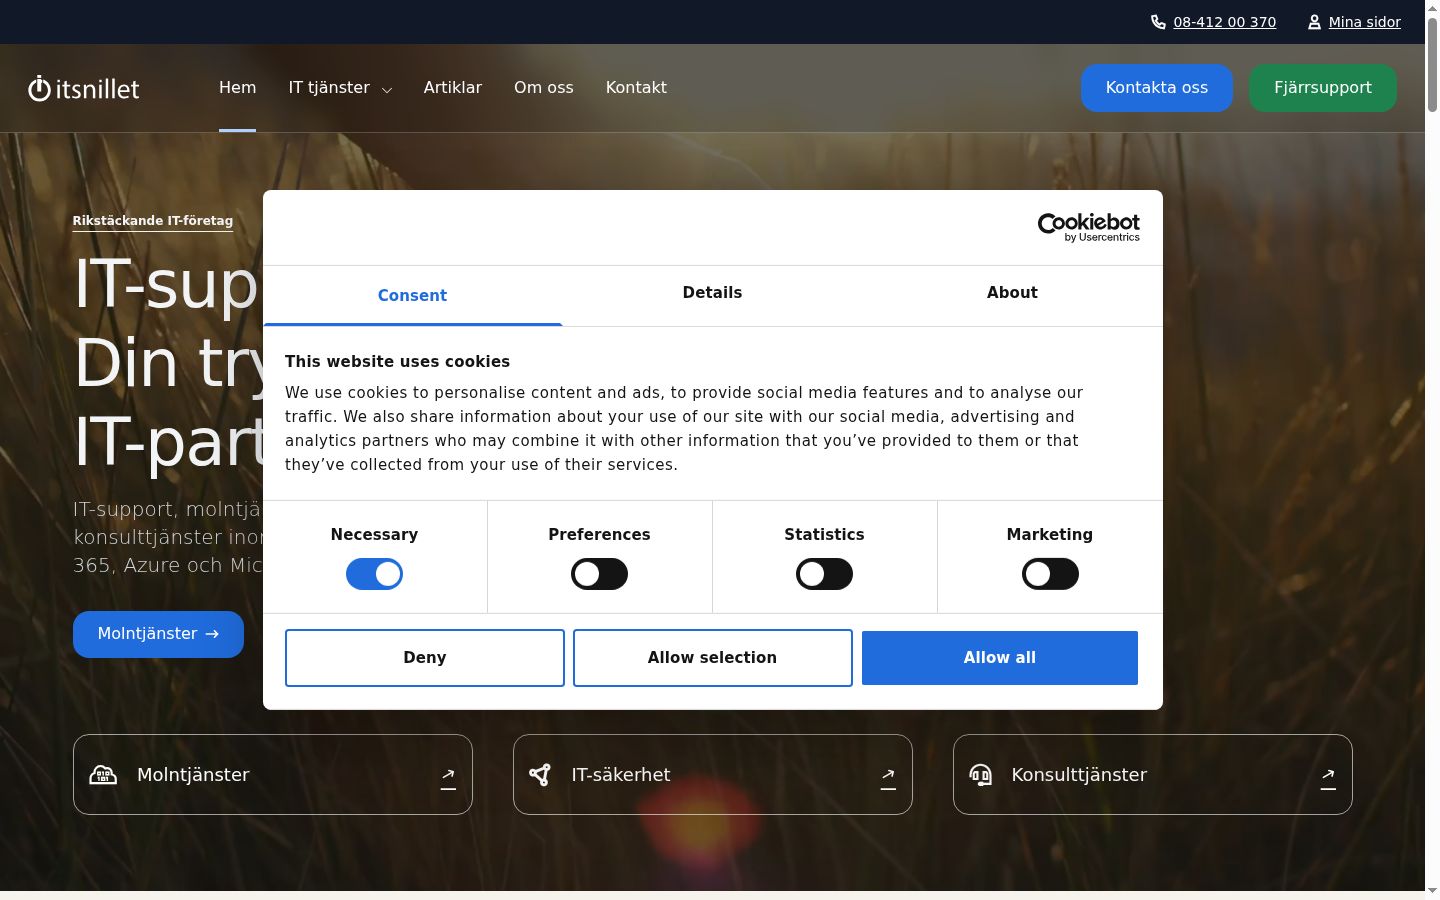
Task: Enable the Statistics cookies switch
Action: click(x=824, y=574)
